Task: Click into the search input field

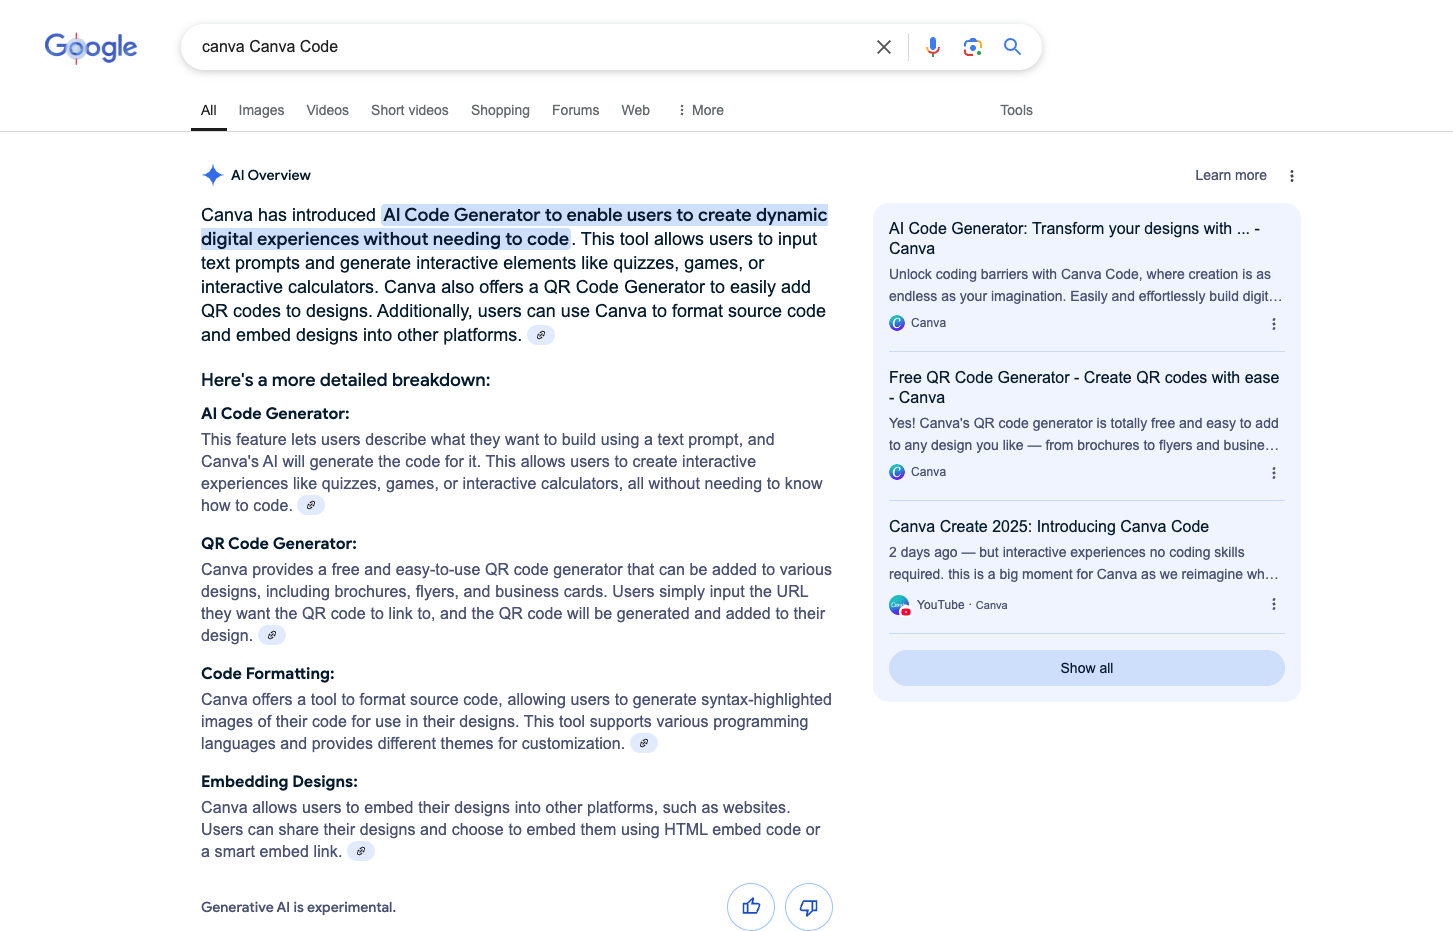Action: pyautogui.click(x=530, y=47)
